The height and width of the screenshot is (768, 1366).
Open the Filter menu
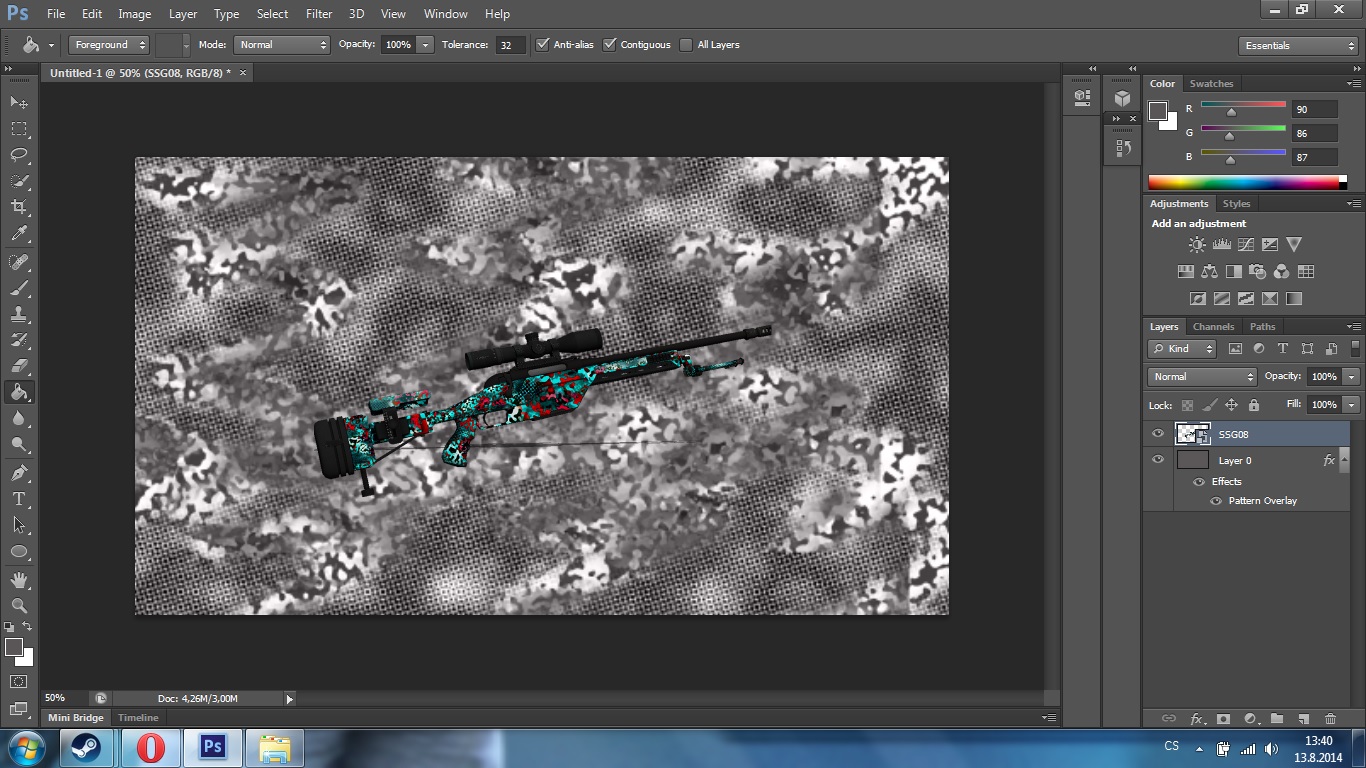click(x=319, y=14)
